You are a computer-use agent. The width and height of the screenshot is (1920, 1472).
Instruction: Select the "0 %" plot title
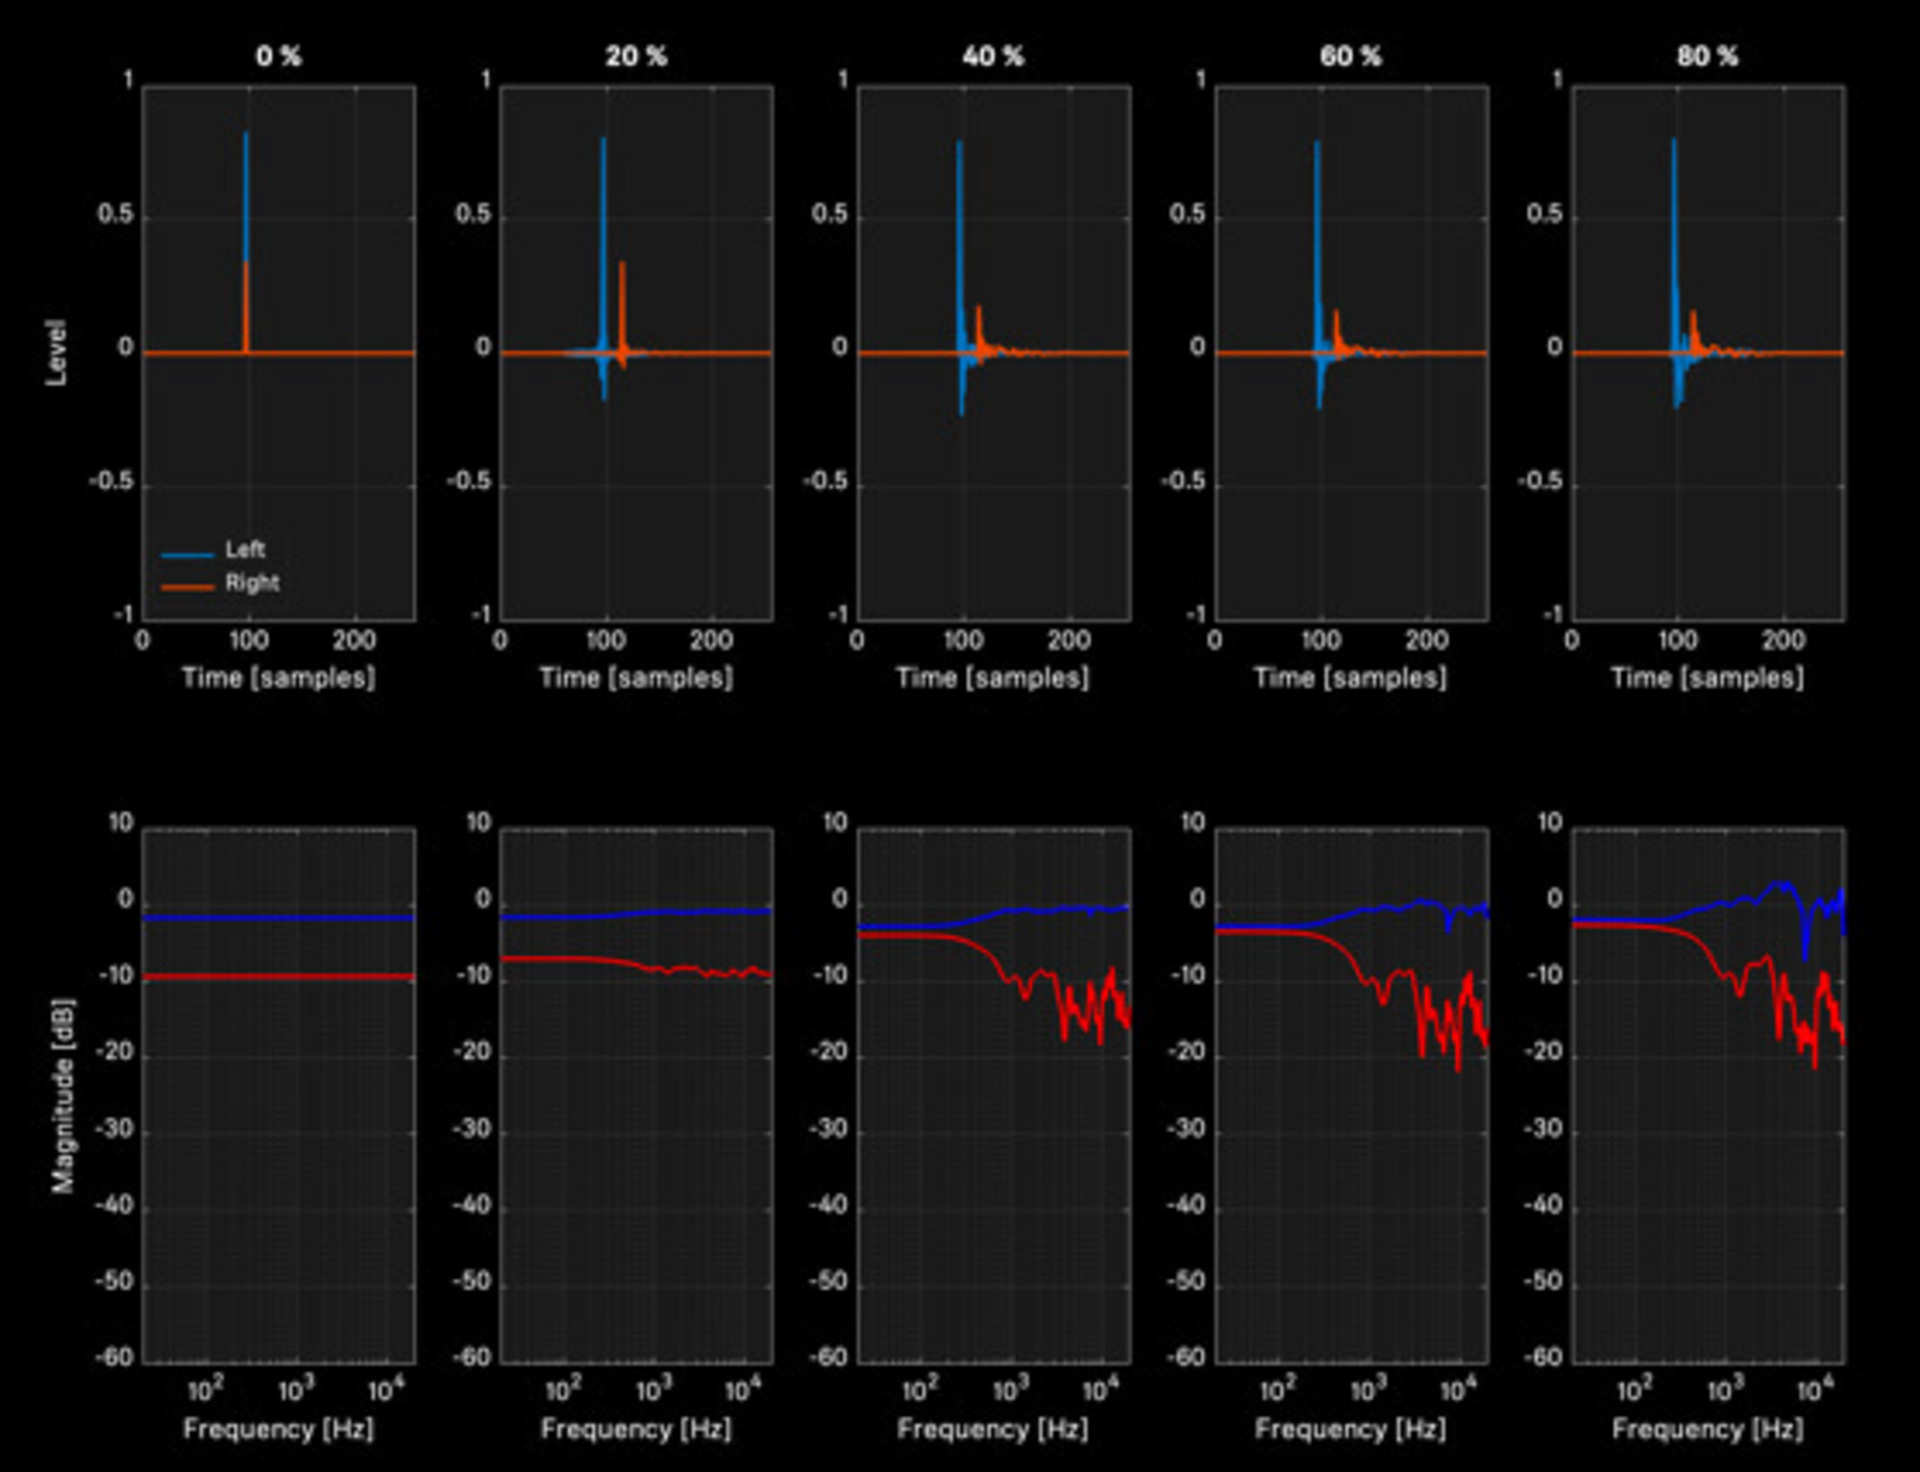pos(278,56)
